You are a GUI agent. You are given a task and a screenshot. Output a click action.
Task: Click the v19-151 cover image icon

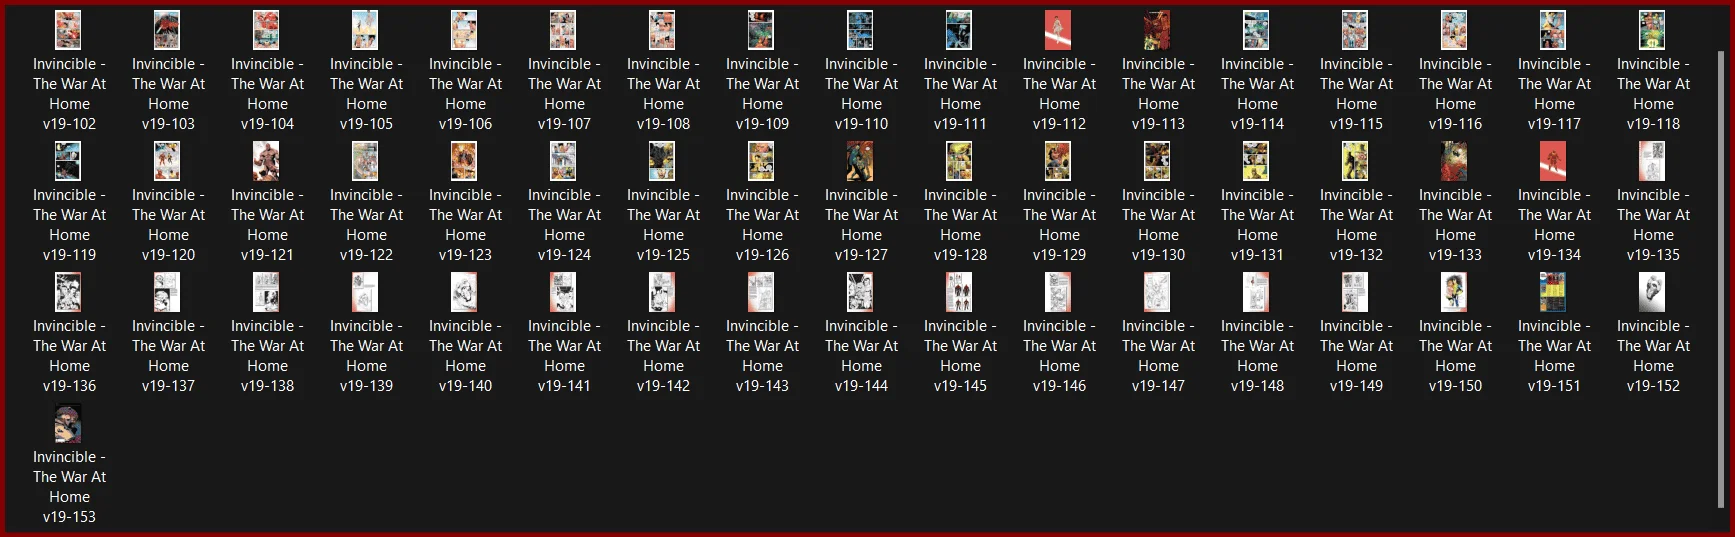pos(1553,292)
